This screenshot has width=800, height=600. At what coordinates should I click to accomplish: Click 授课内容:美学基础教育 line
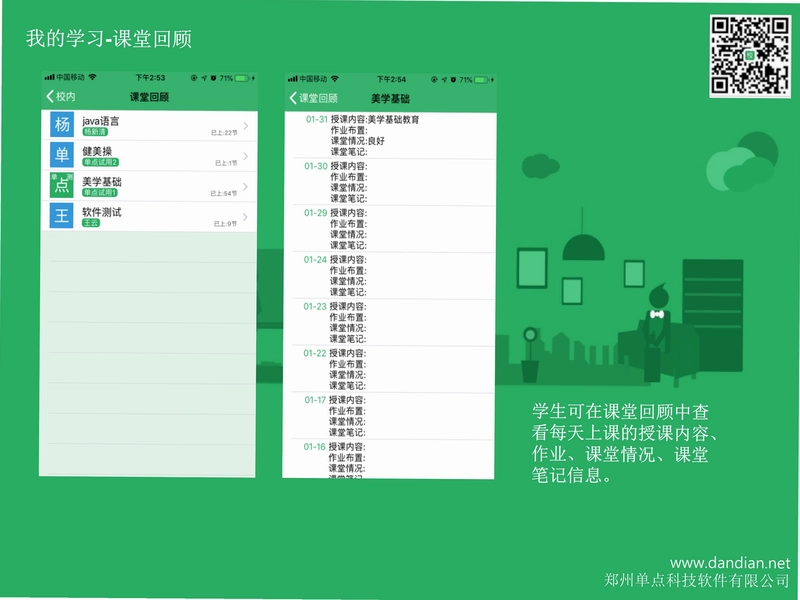375,119
